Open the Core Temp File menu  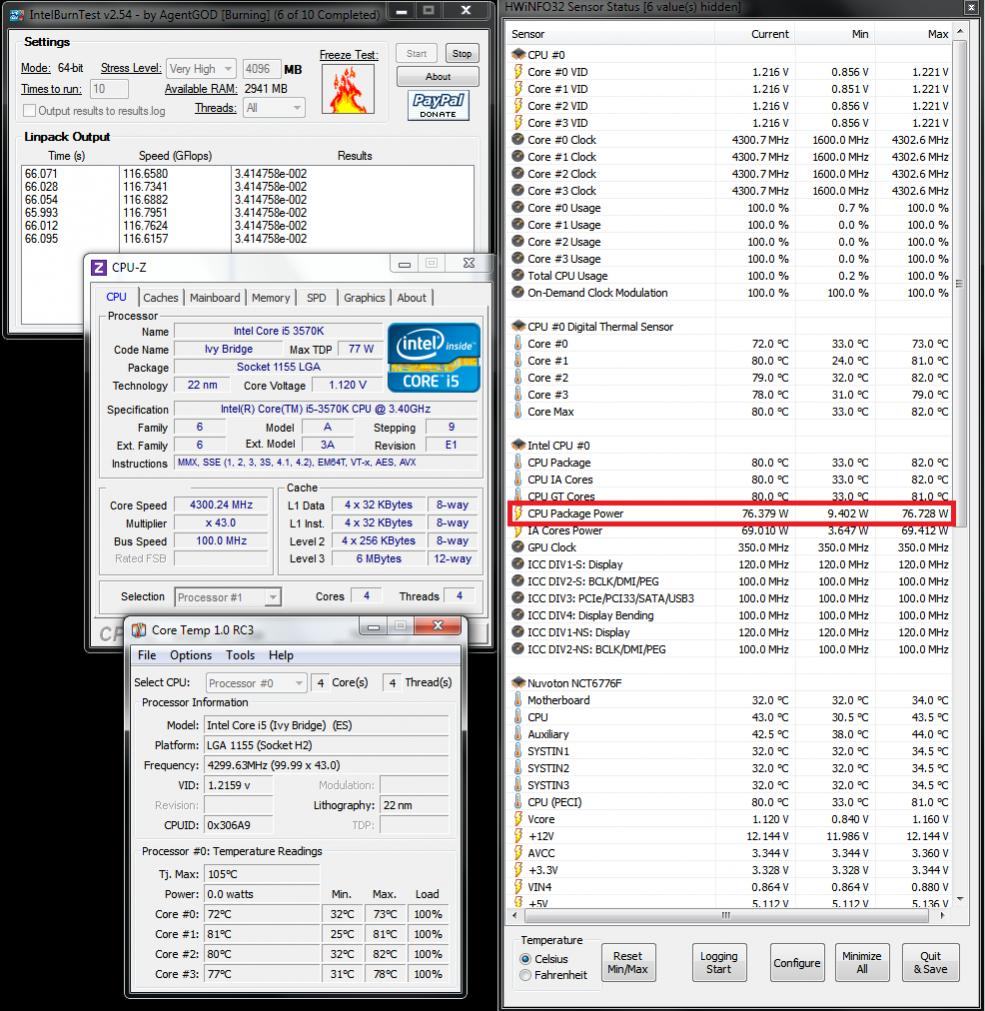coord(147,655)
